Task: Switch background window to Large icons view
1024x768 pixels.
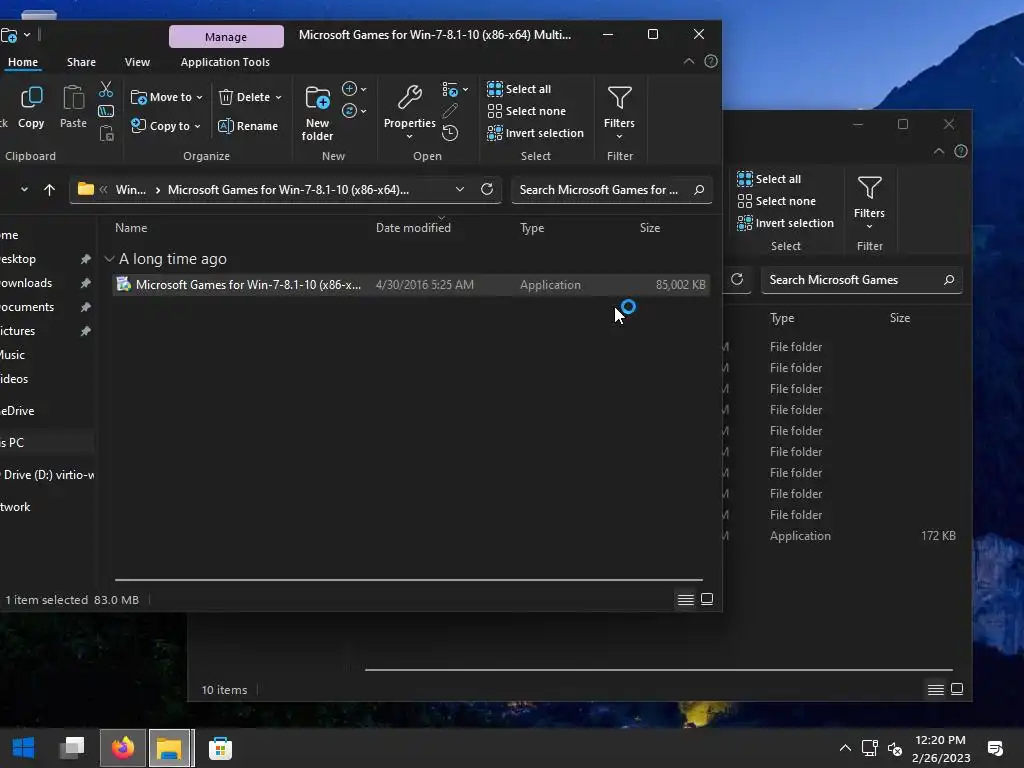Action: [957, 690]
